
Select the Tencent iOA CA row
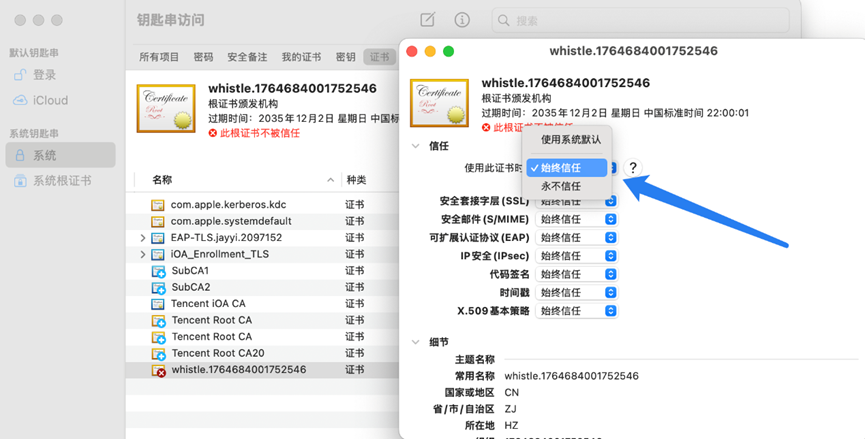[263, 304]
